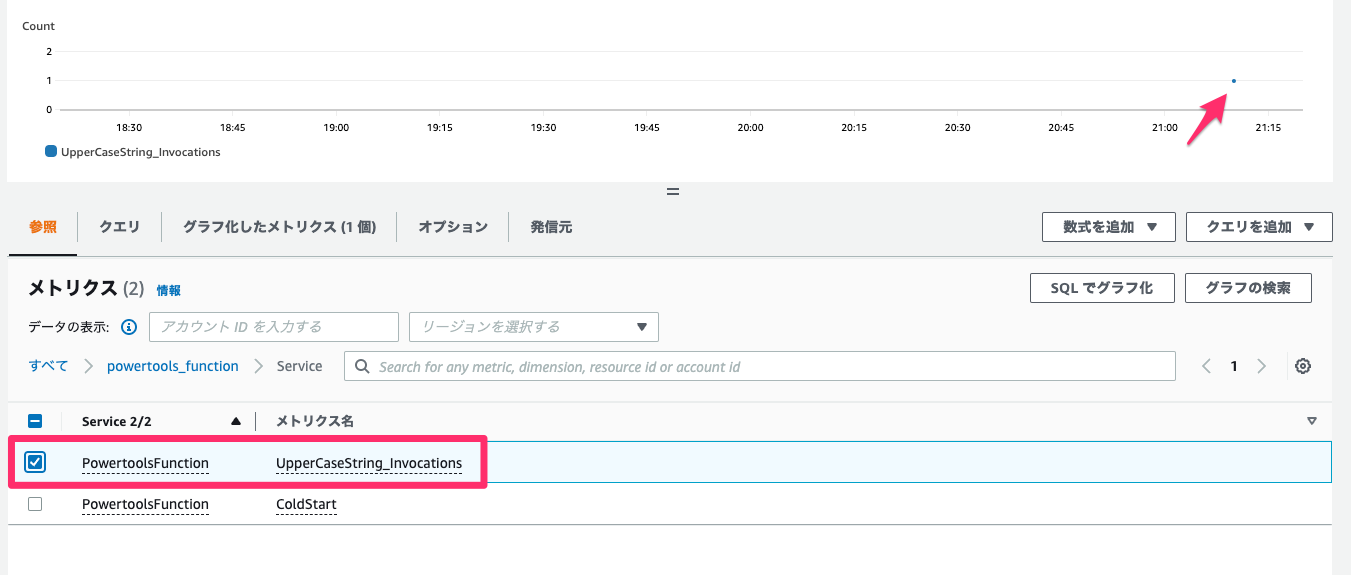This screenshot has height=575, width=1351.
Task: Expand the リージョンを選択する region dropdown
Action: (534, 327)
